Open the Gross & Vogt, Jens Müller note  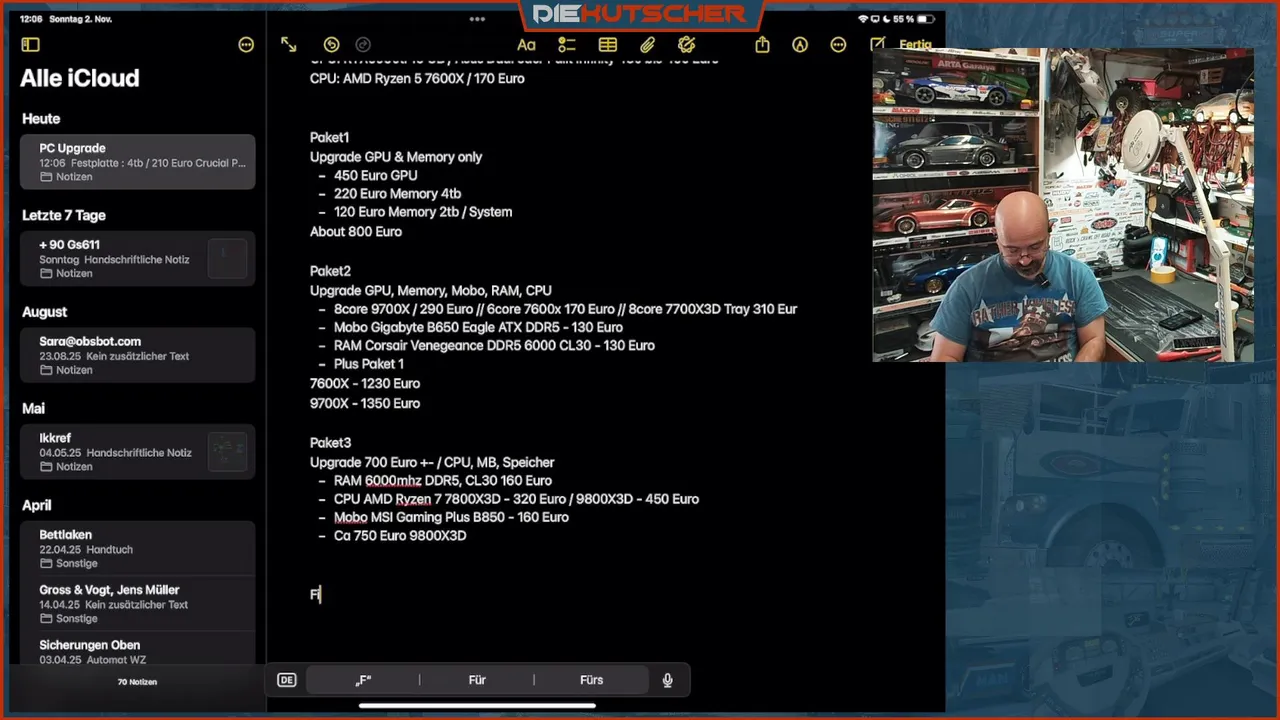tap(138, 603)
